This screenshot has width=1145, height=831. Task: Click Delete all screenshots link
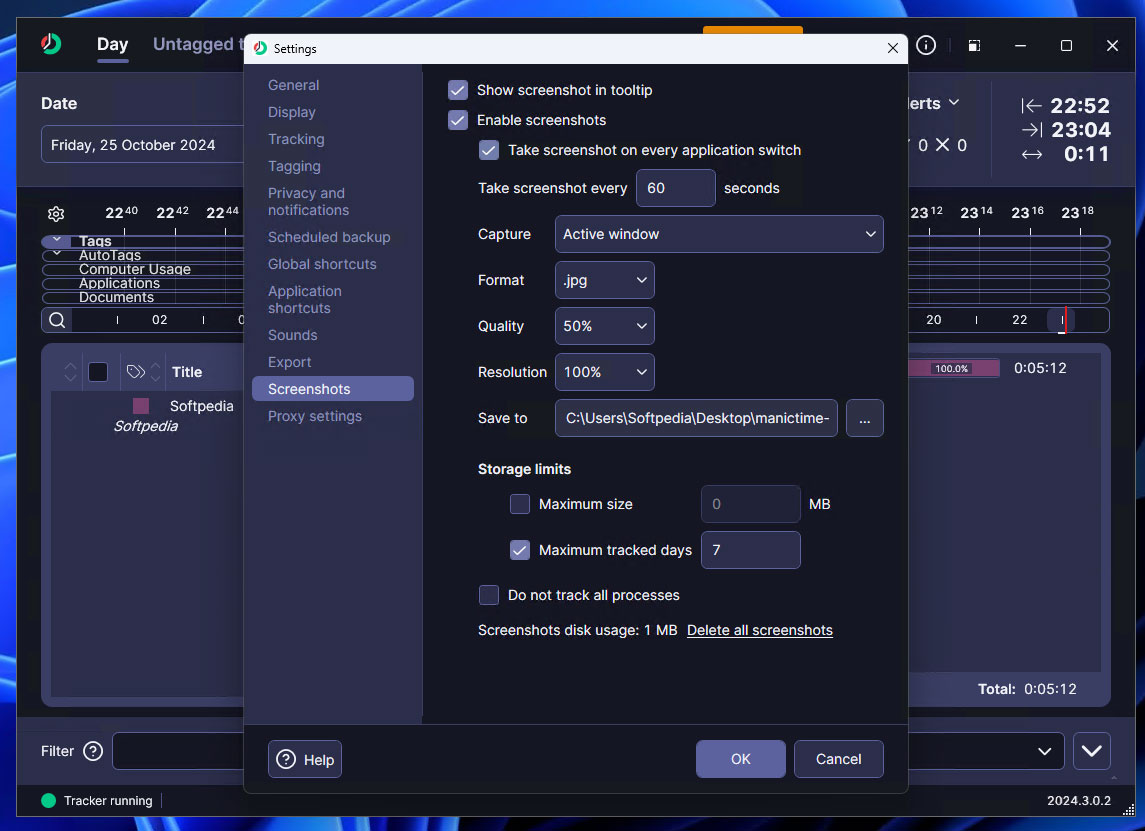point(759,630)
